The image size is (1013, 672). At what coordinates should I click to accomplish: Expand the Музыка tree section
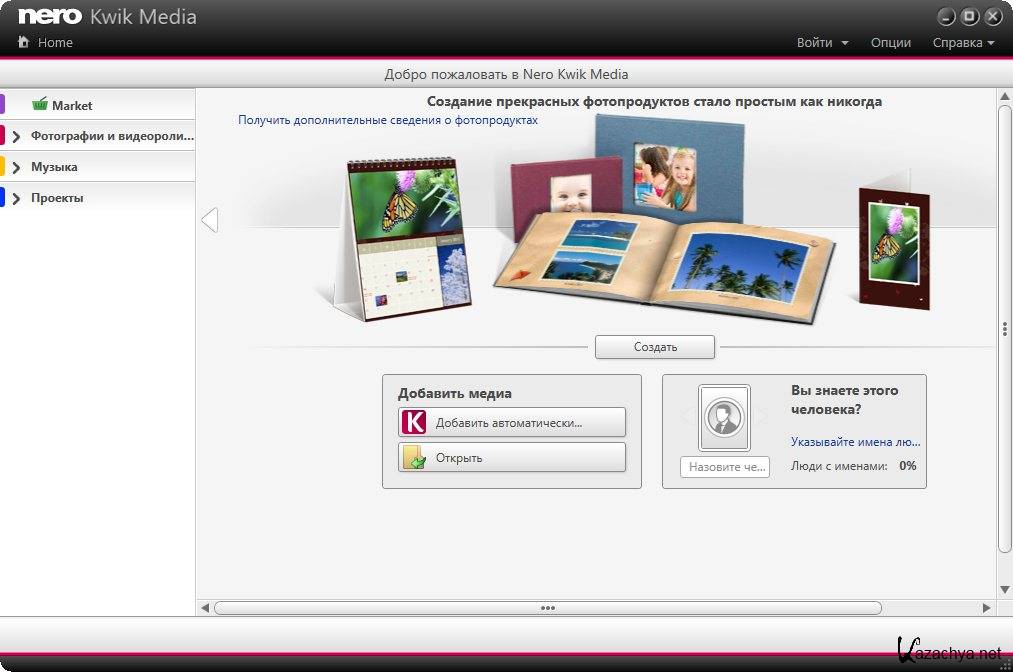pos(16,167)
